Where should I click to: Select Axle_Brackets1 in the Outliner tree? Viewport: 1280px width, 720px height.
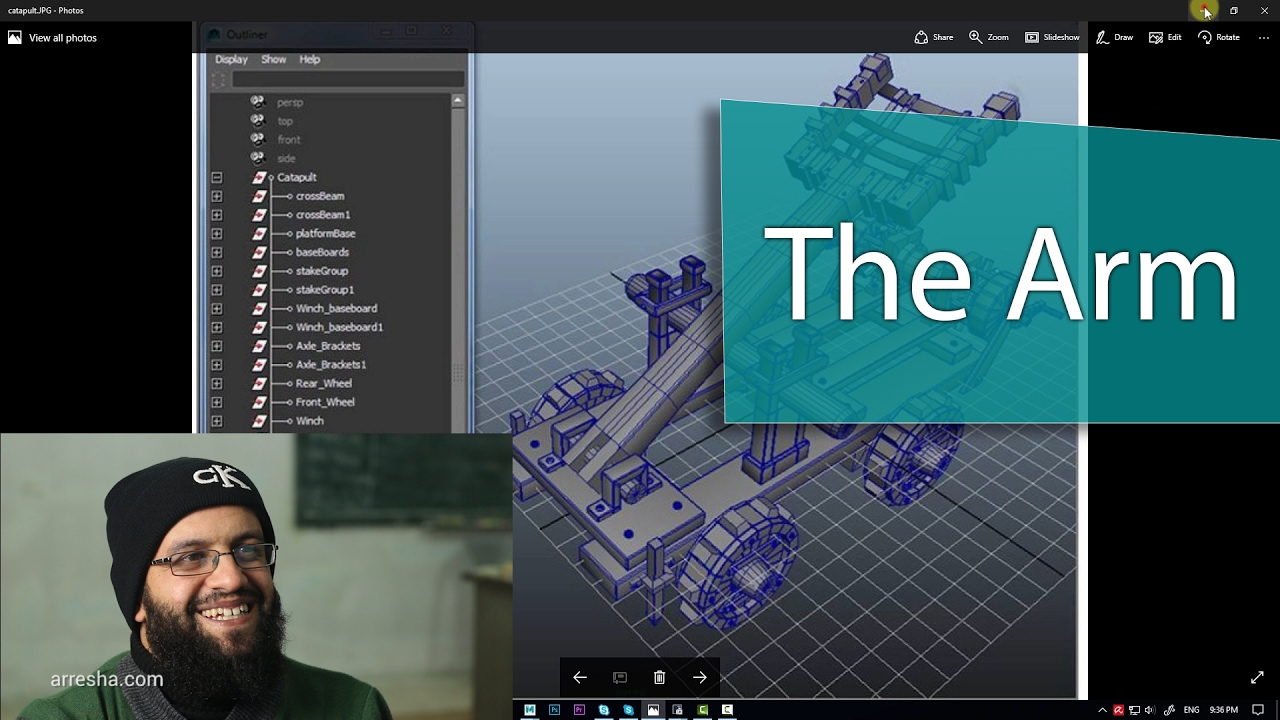pos(331,365)
